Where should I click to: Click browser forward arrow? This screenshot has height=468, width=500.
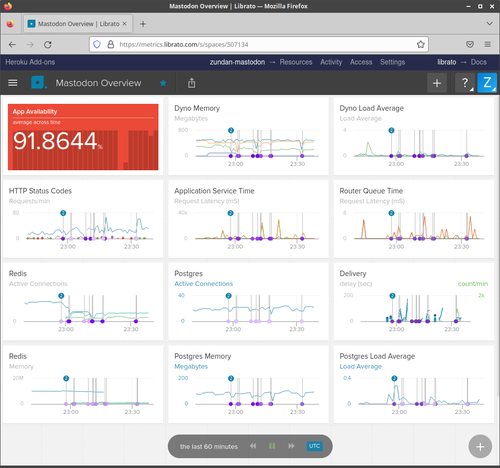30,45
